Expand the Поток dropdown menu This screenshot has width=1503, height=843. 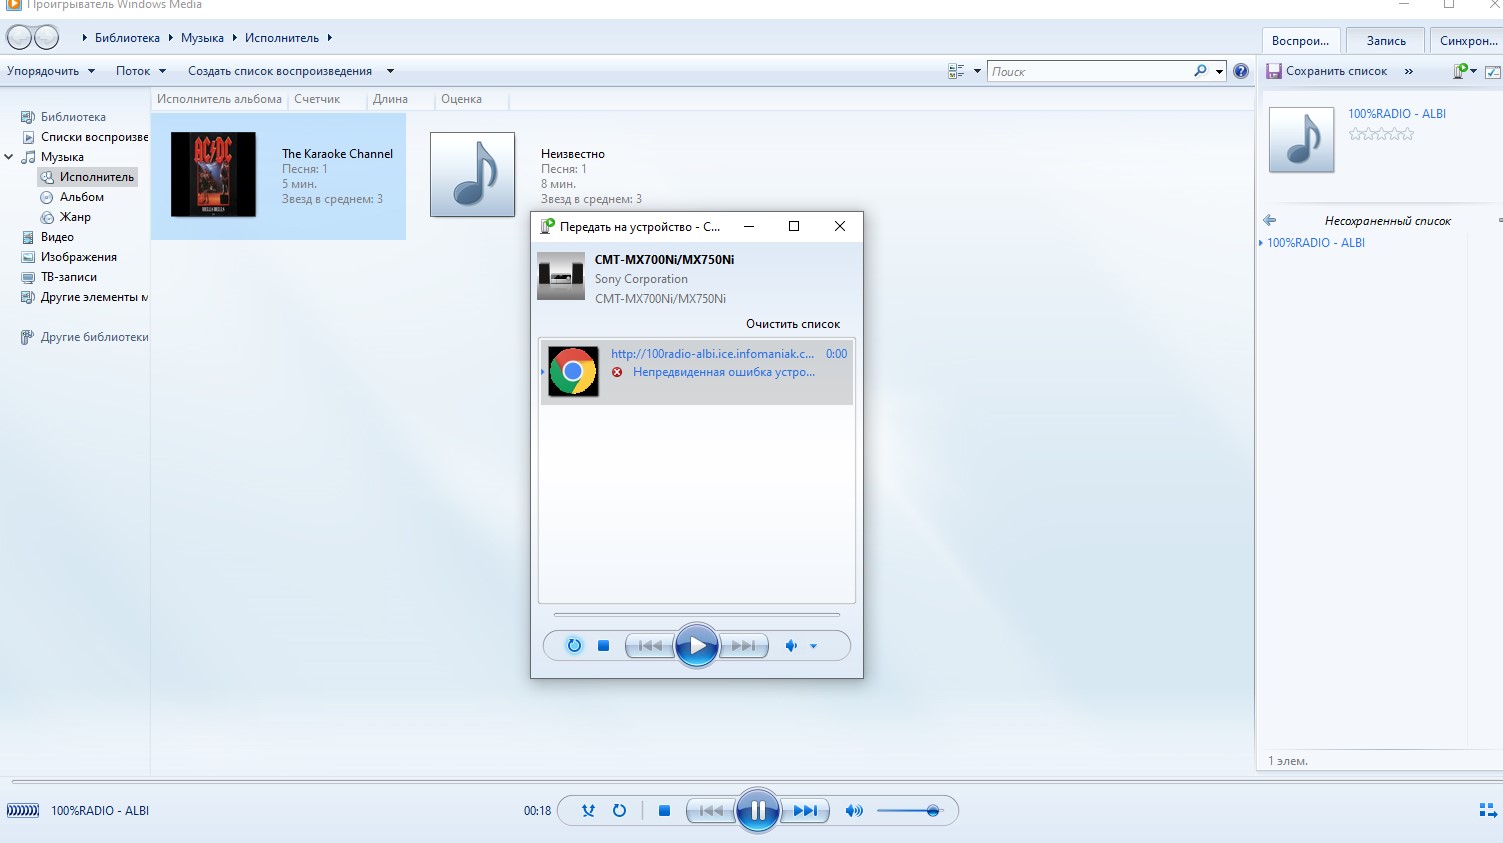pyautogui.click(x=140, y=71)
